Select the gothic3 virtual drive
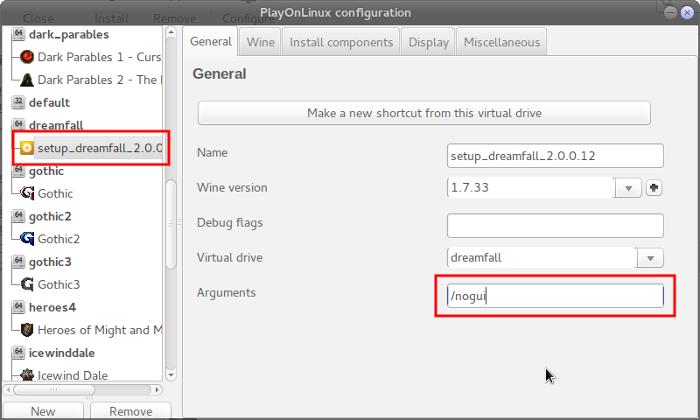This screenshot has width=700, height=420. click(x=50, y=262)
